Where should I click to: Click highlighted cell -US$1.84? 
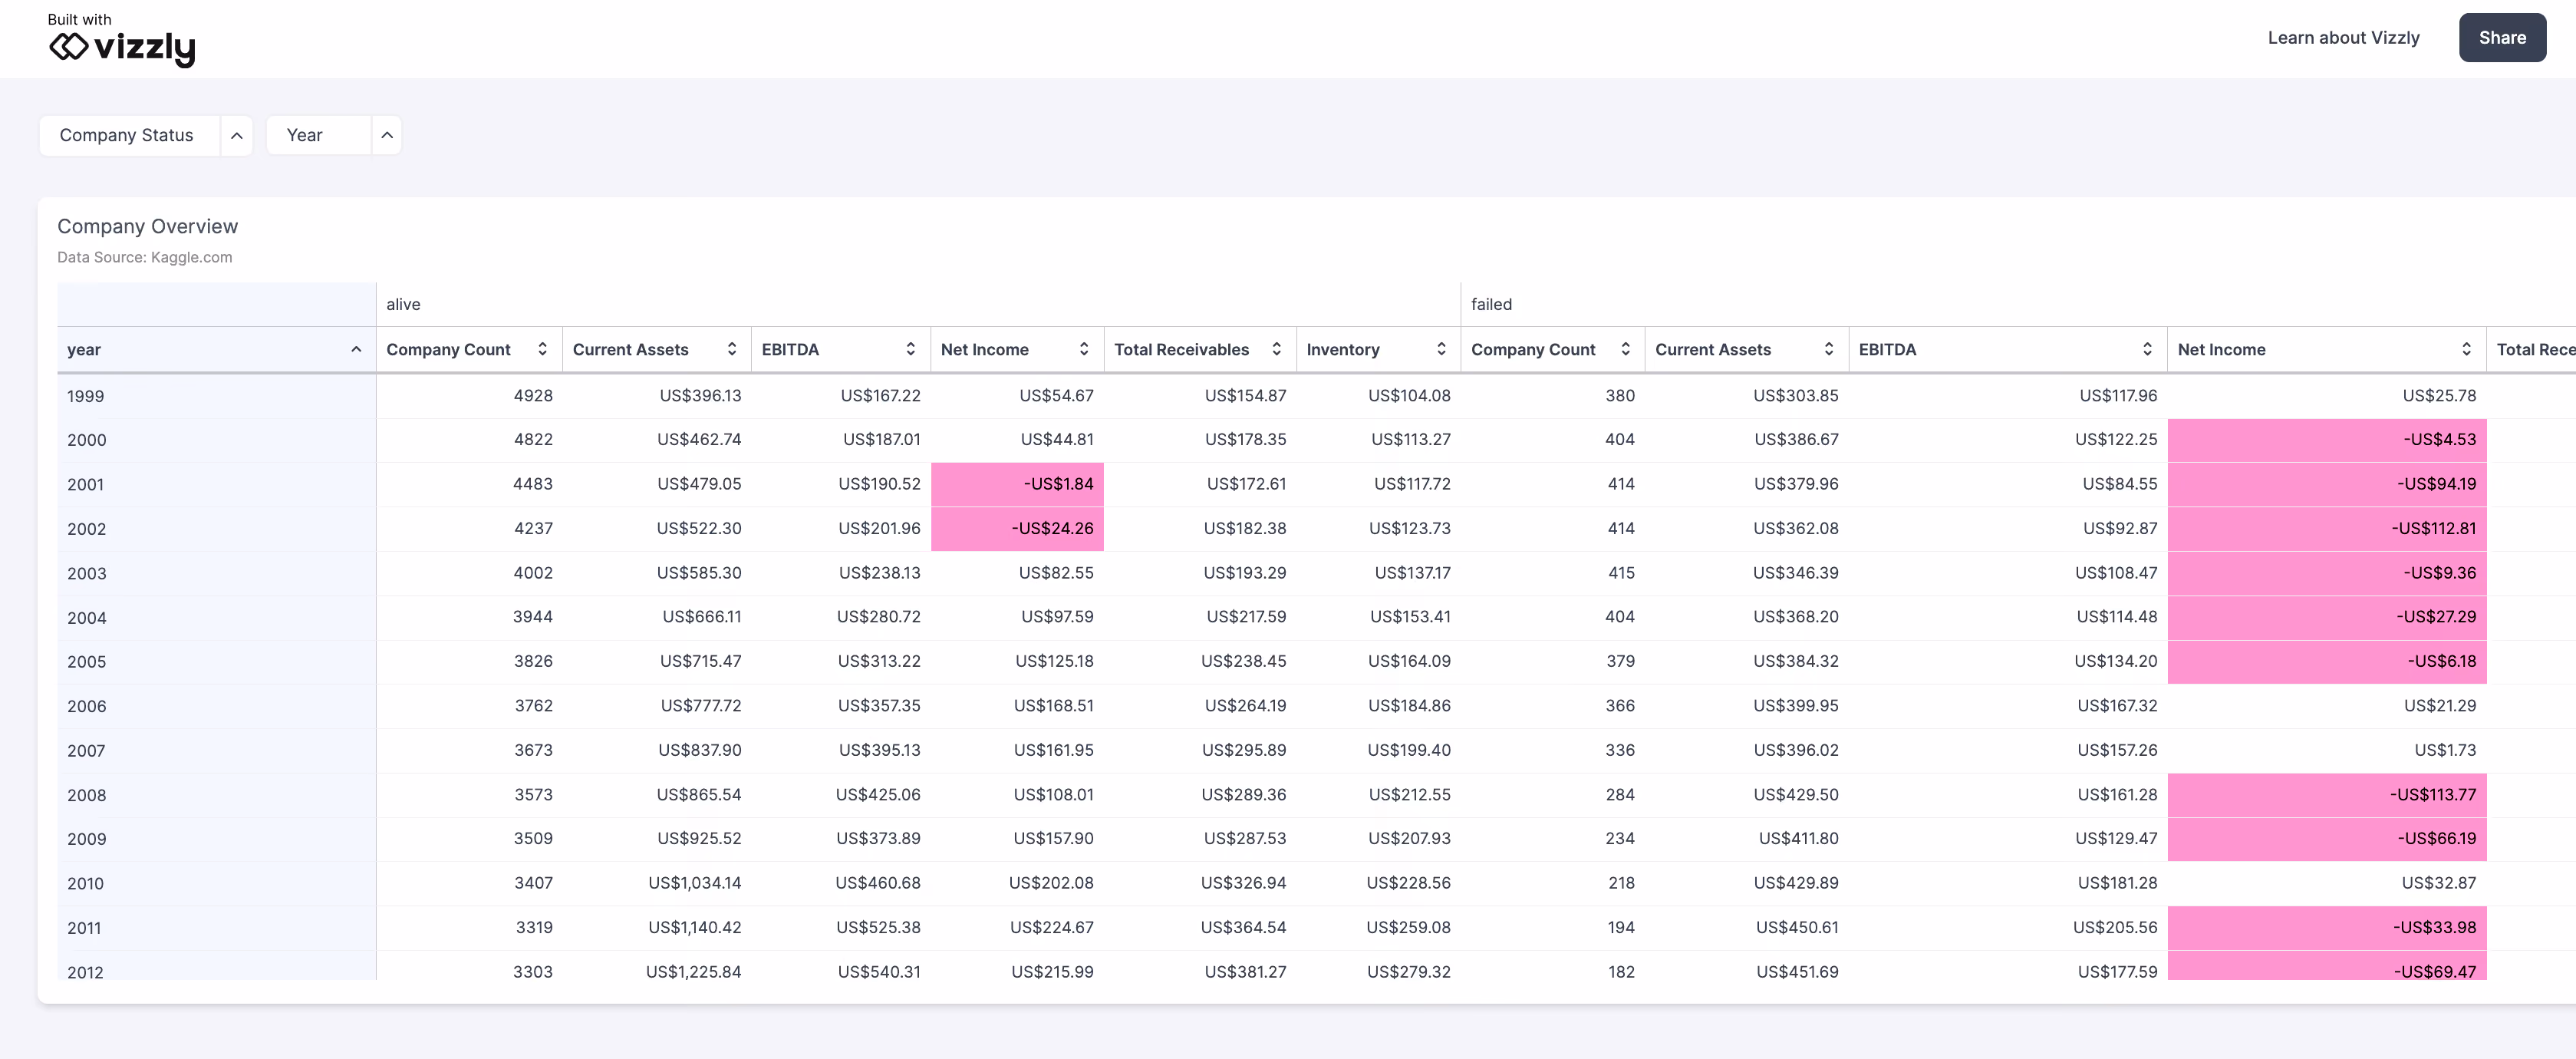(1017, 484)
